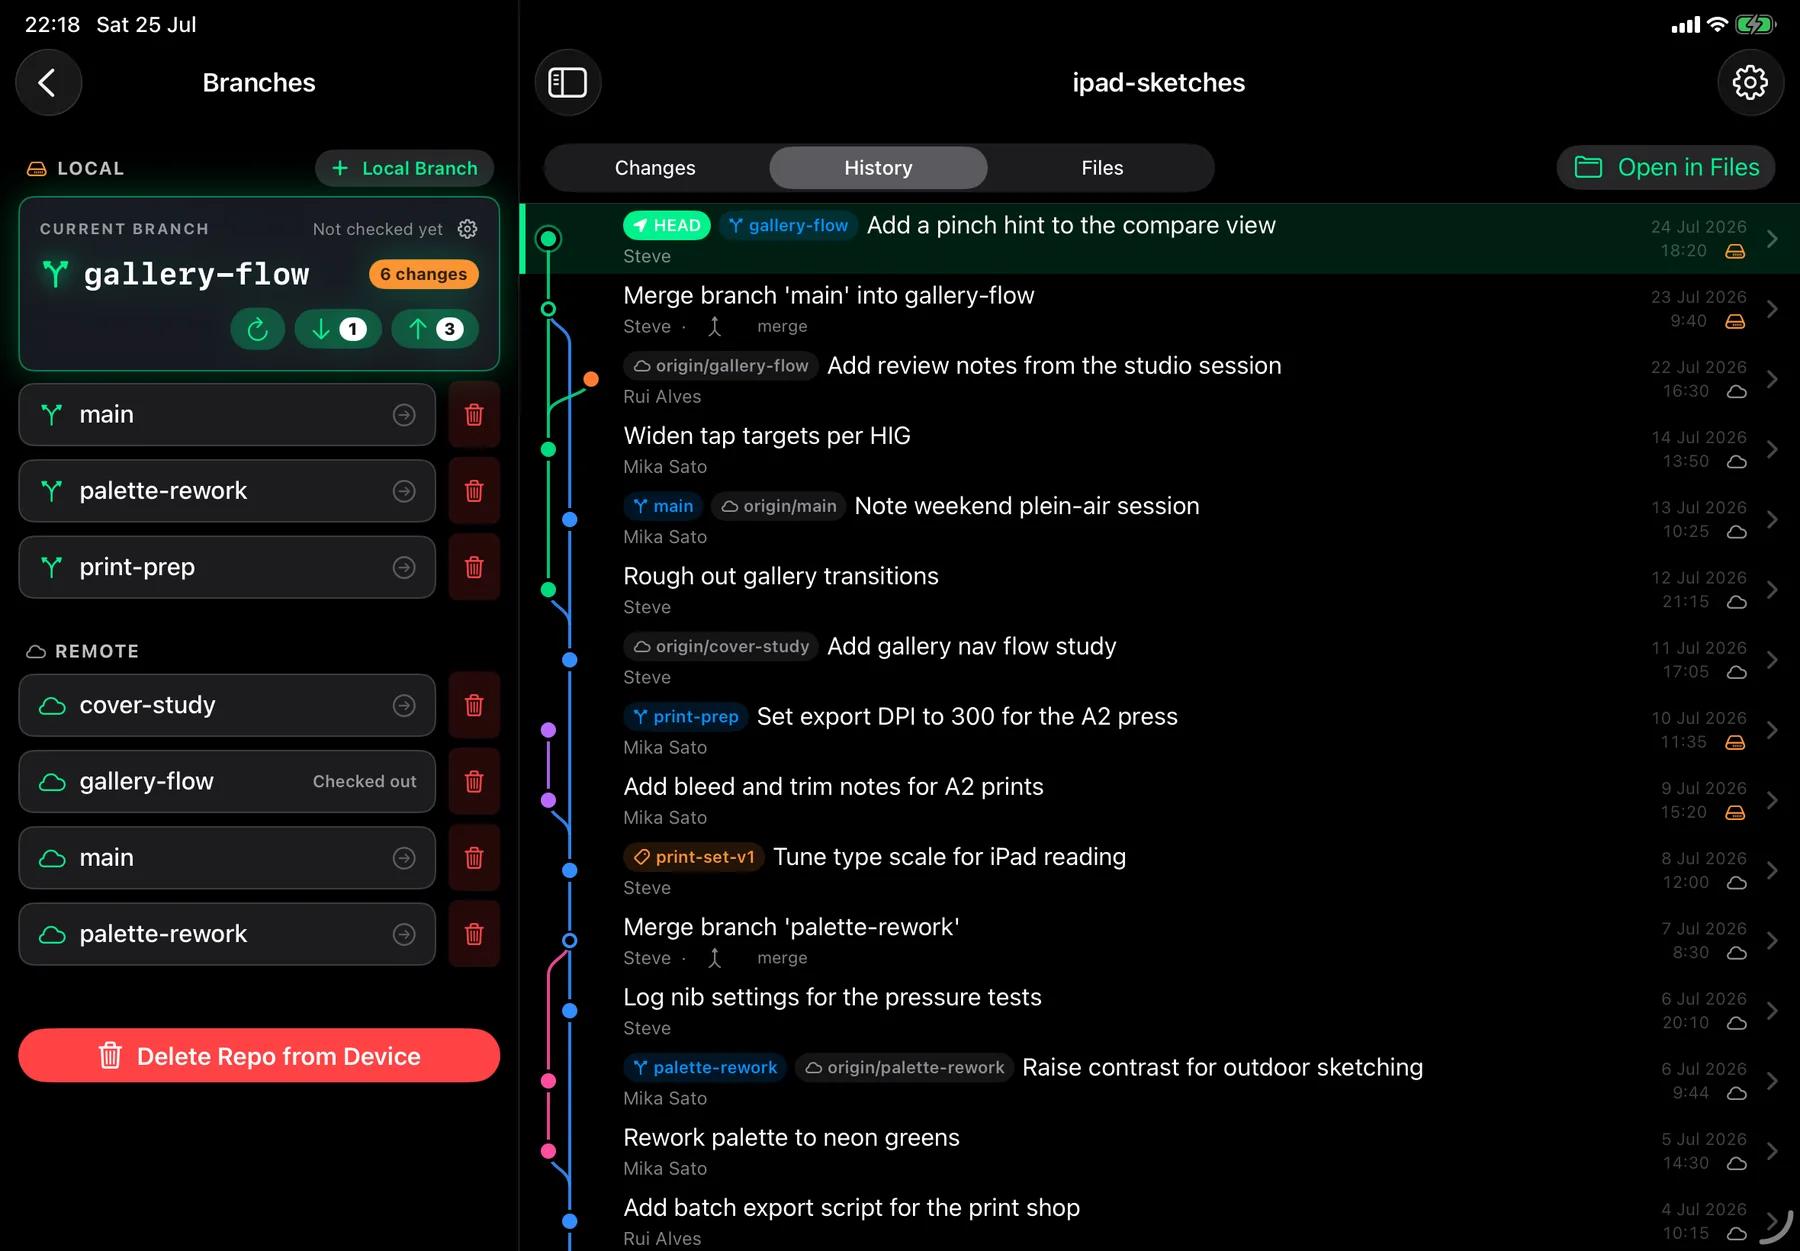The width and height of the screenshot is (1800, 1251).
Task: Click the ipad-sketches repo title
Action: [1158, 82]
